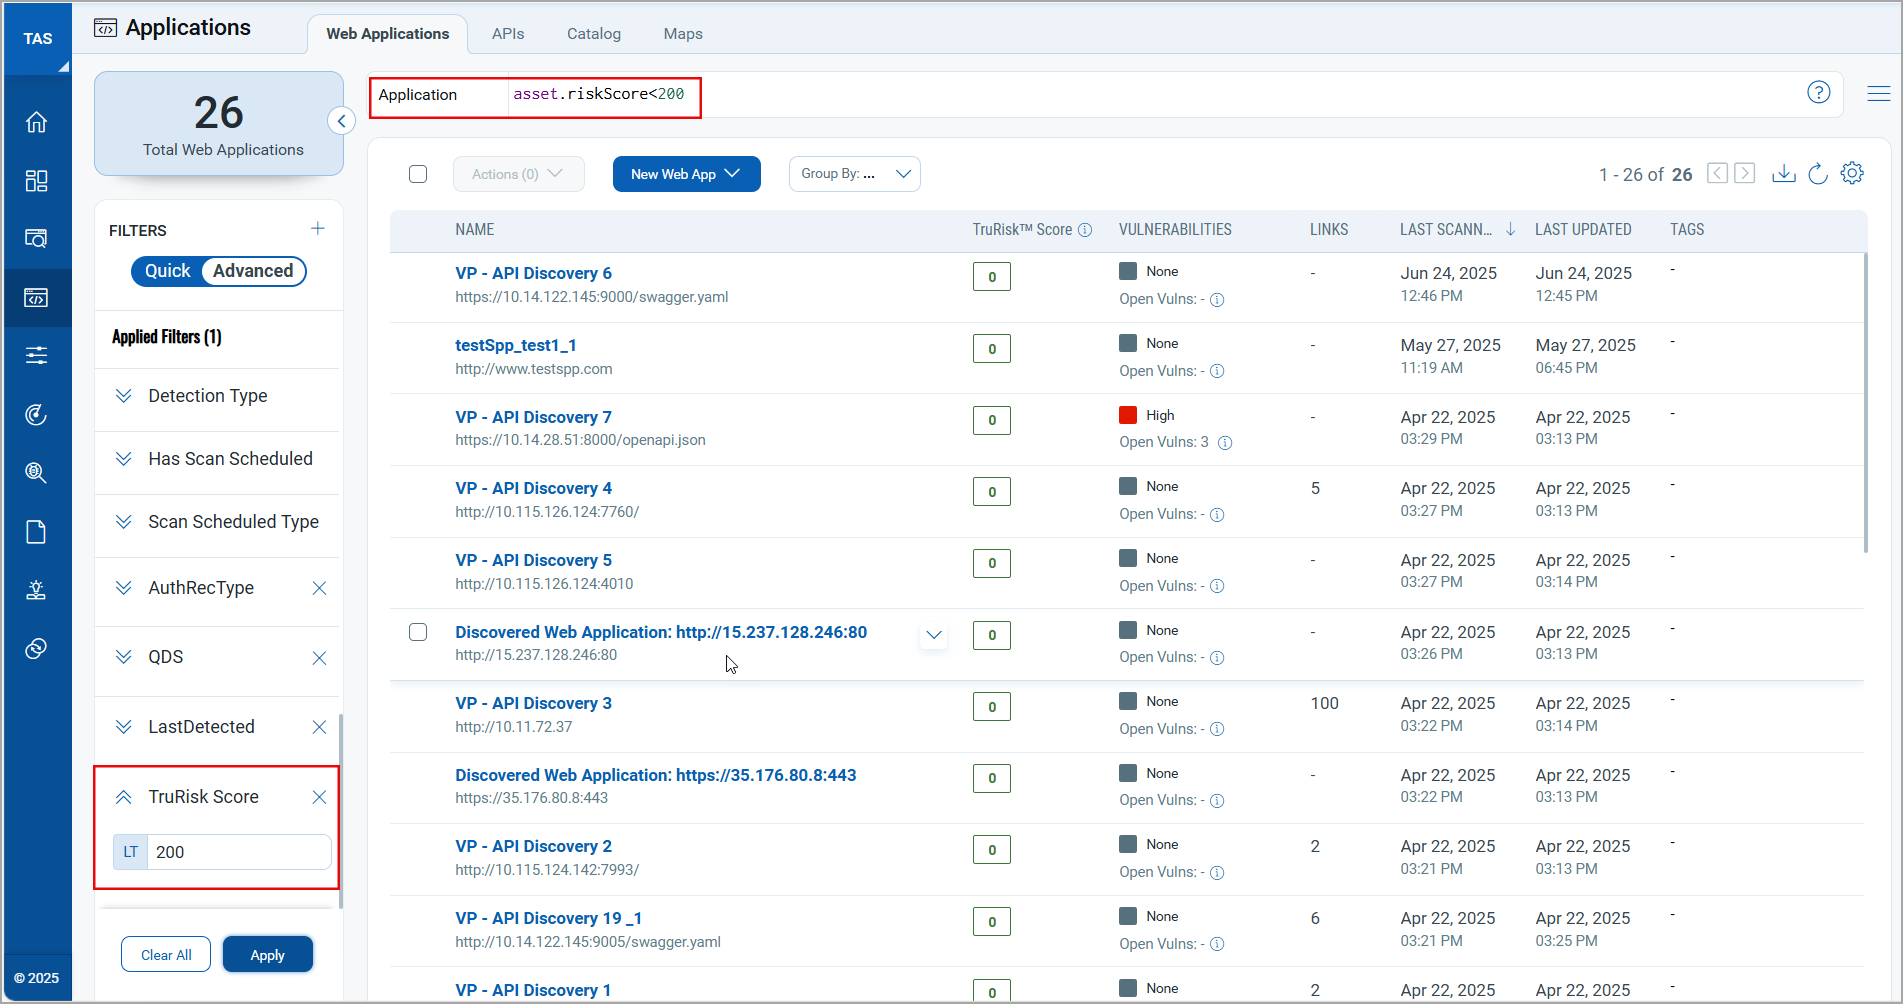Remove the LastDetected filter
The height and width of the screenshot is (1004, 1903).
click(319, 727)
